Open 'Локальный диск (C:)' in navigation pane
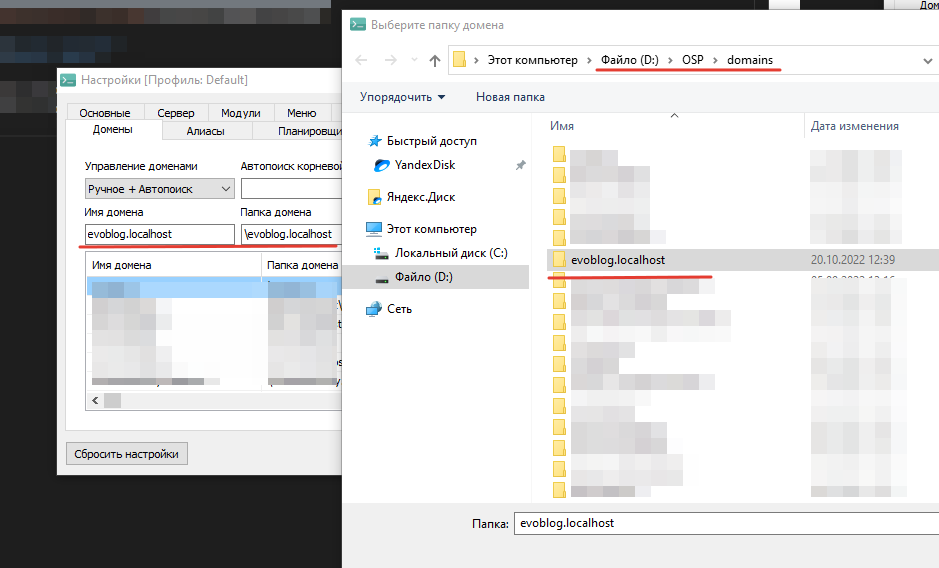The width and height of the screenshot is (939, 568). click(451, 253)
